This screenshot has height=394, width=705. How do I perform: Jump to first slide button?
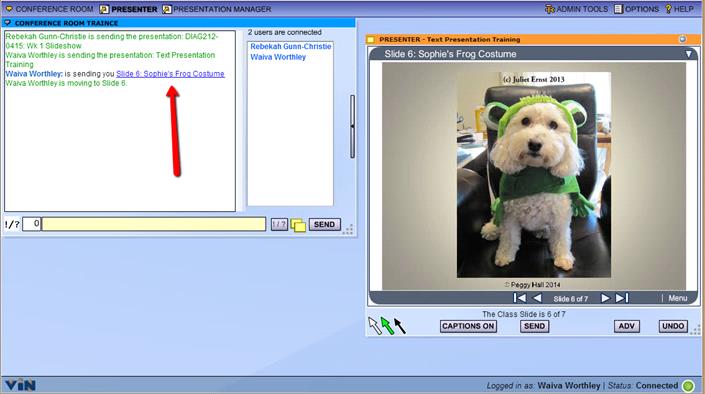(x=520, y=298)
